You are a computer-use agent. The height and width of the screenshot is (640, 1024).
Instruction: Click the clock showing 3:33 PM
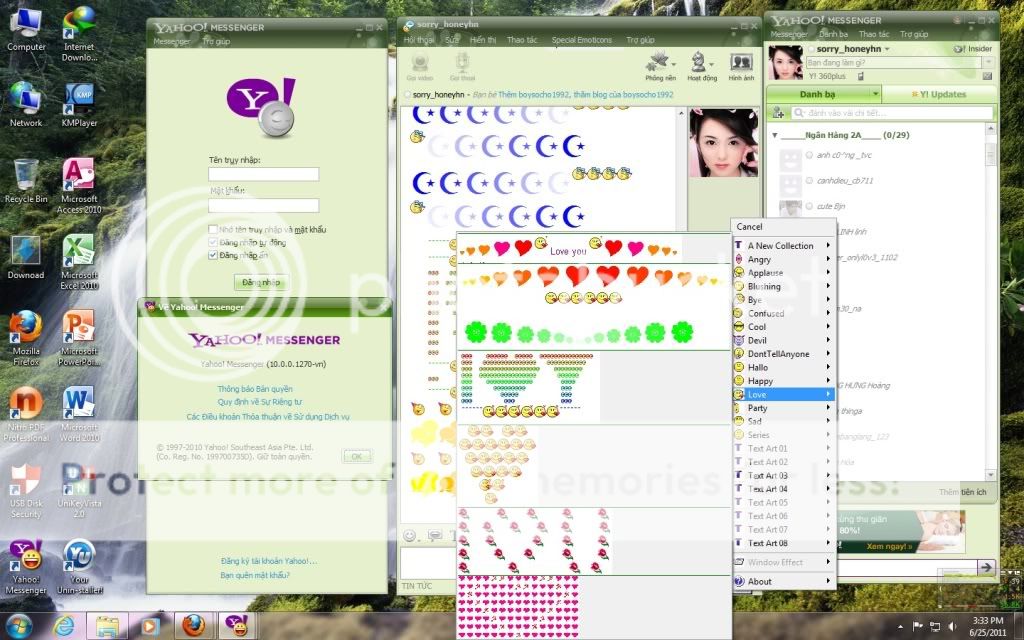(x=987, y=620)
